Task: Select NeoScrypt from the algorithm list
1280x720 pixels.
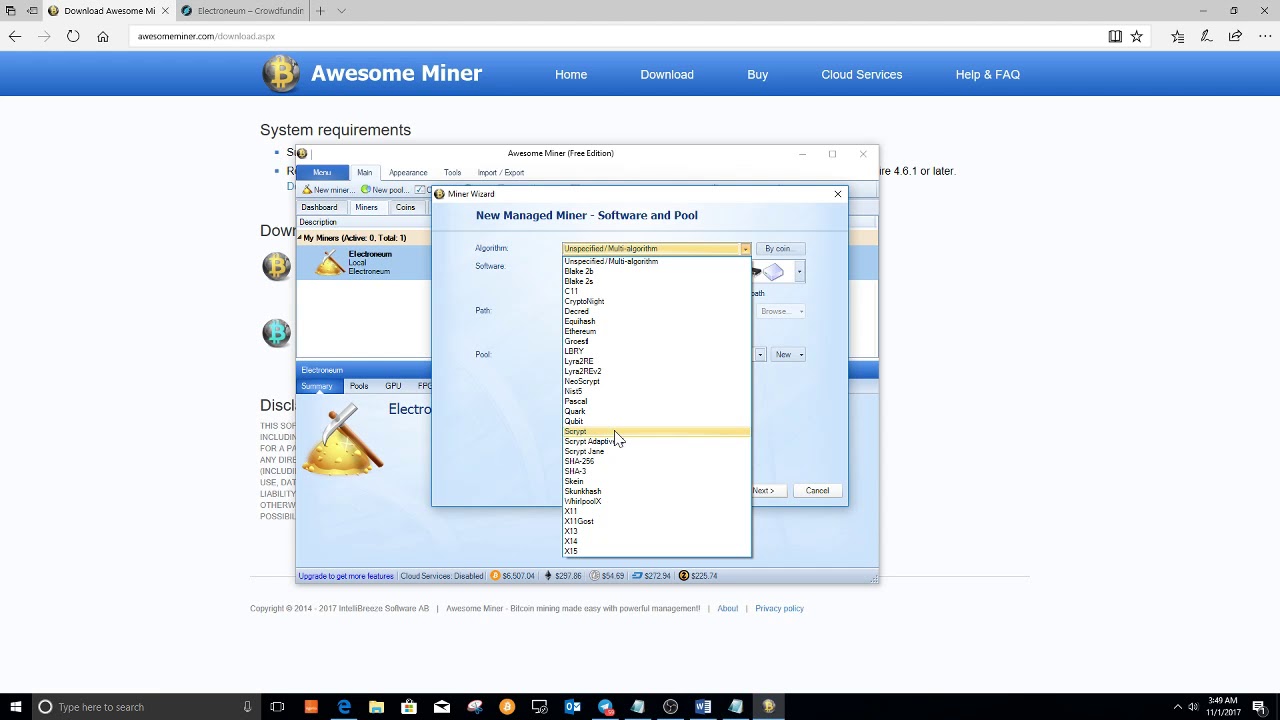Action: pyautogui.click(x=656, y=382)
